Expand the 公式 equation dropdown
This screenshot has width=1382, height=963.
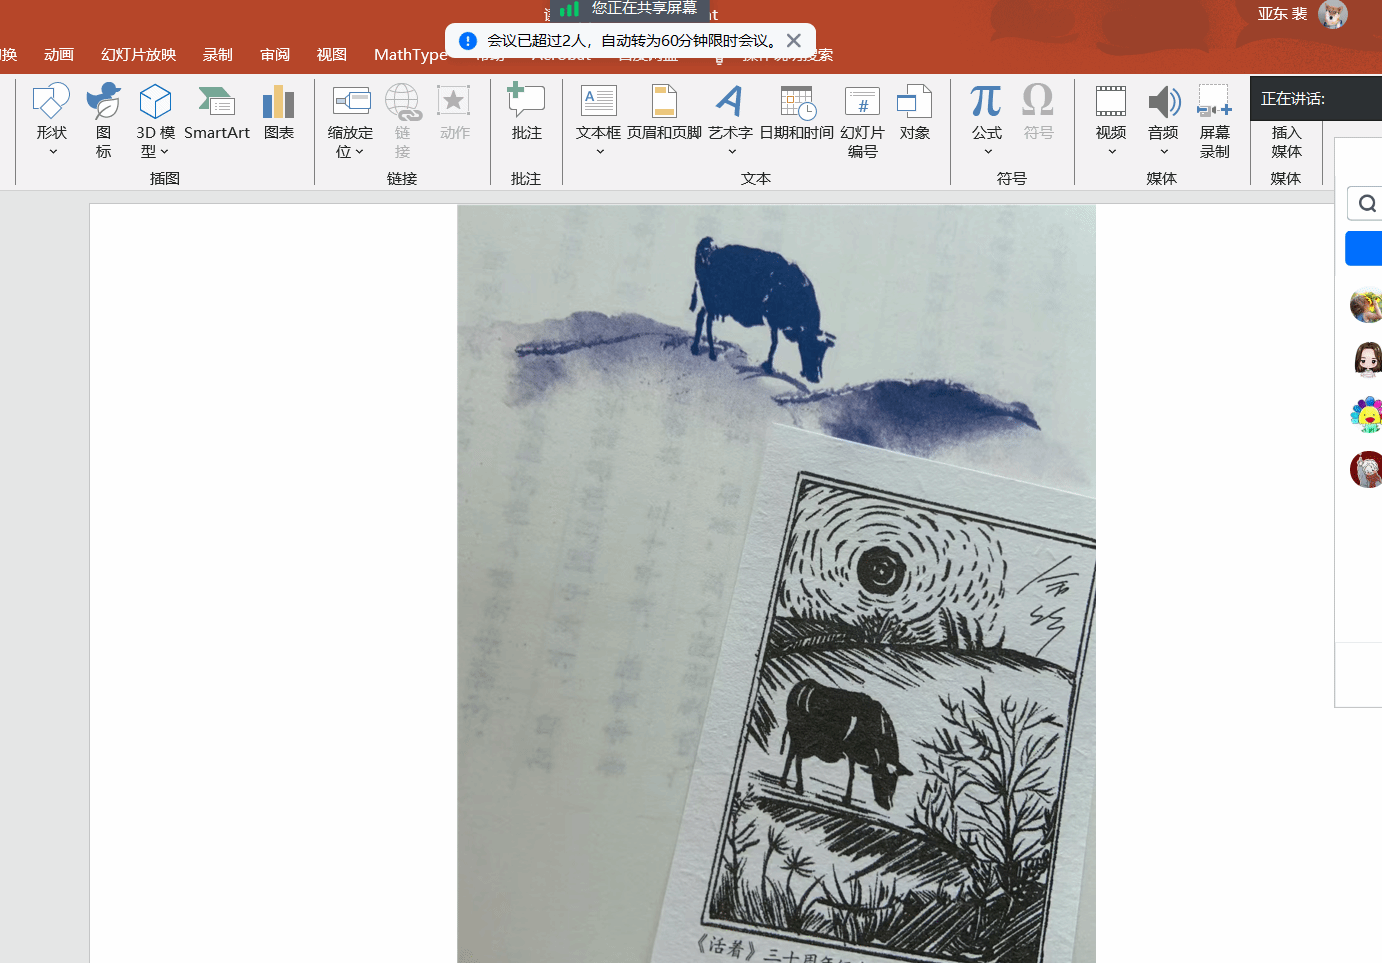coord(988,152)
